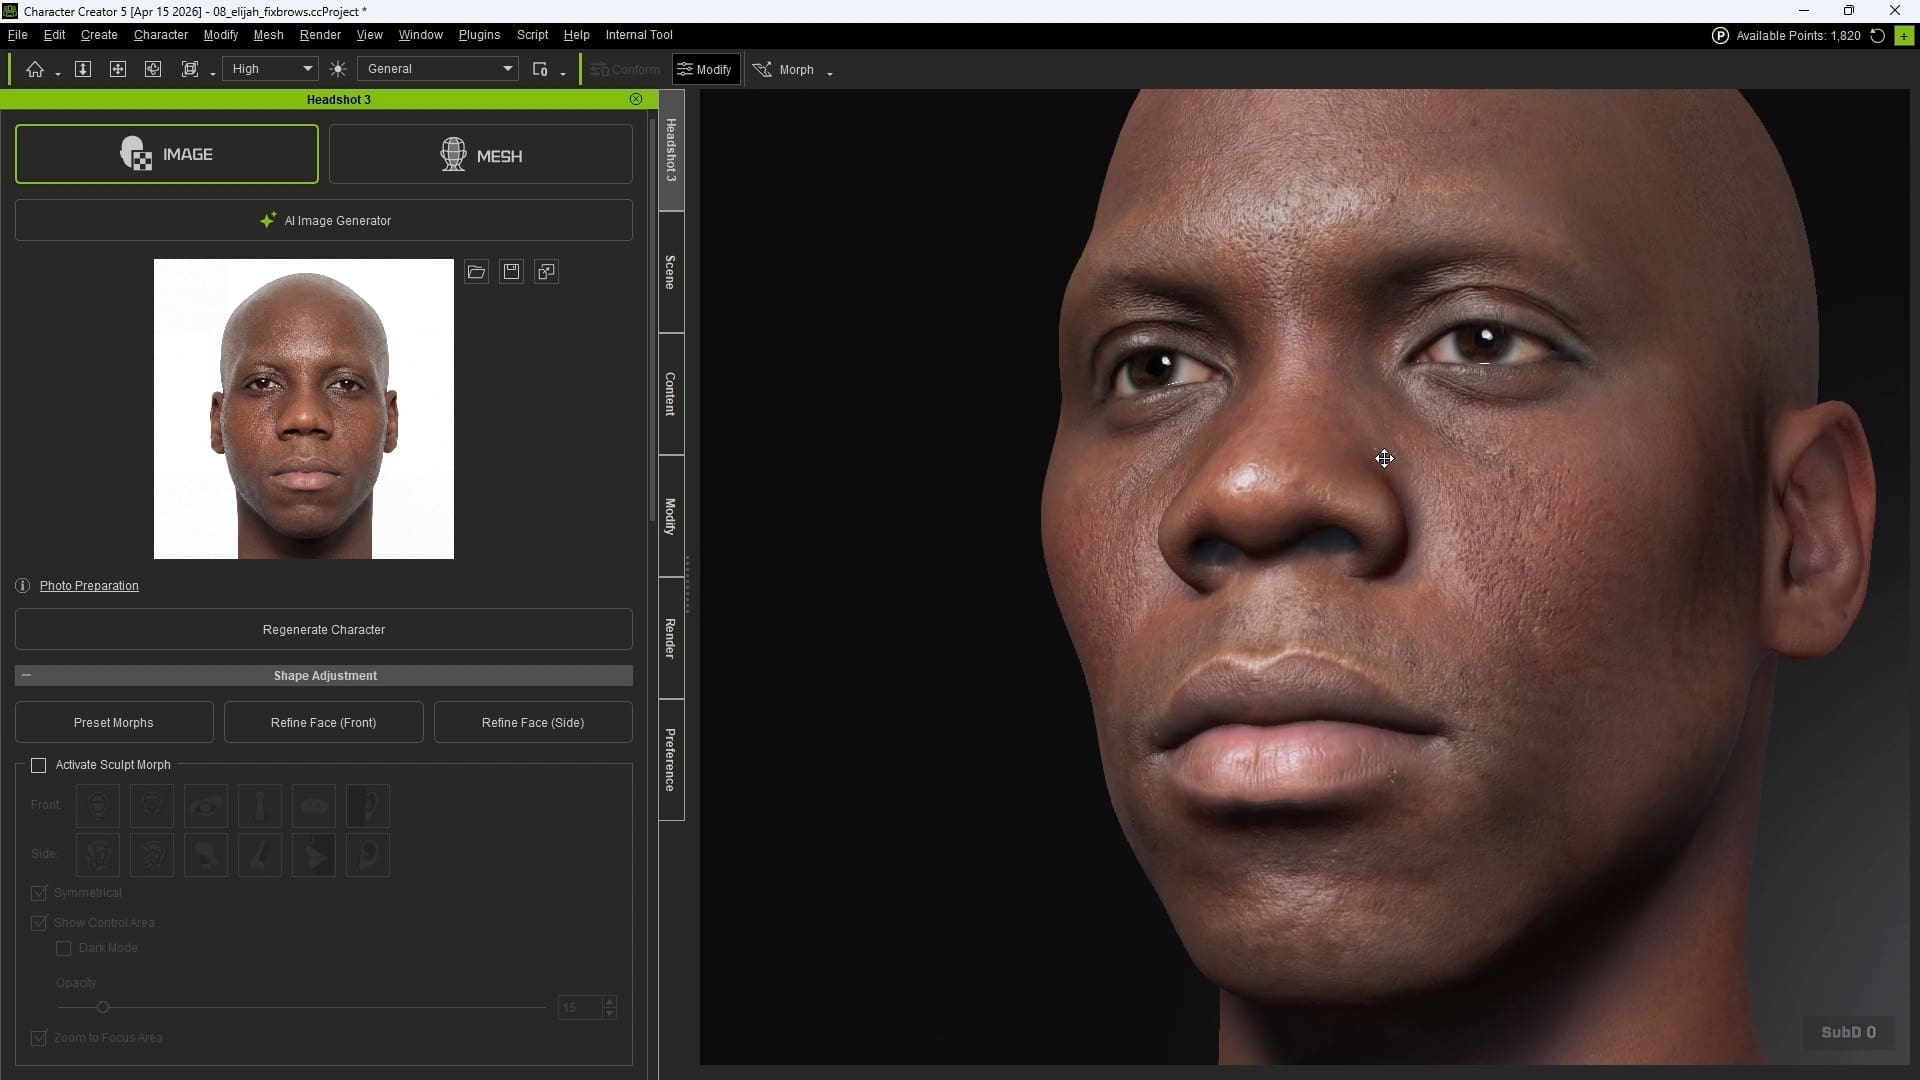Click the icon right of the save icon
This screenshot has width=1920, height=1080.
point(546,272)
